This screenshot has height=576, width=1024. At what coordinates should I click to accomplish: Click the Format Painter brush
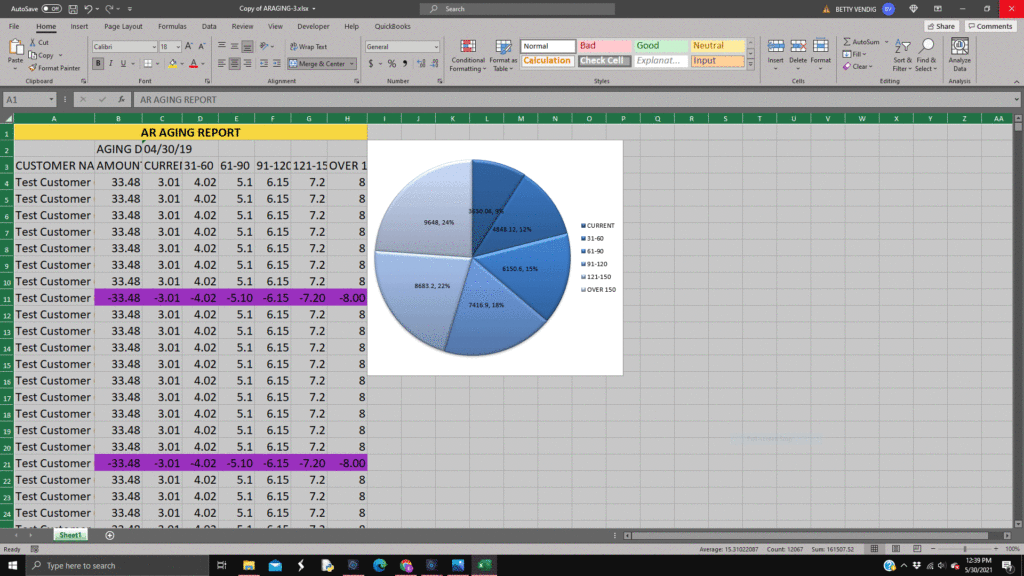54,68
